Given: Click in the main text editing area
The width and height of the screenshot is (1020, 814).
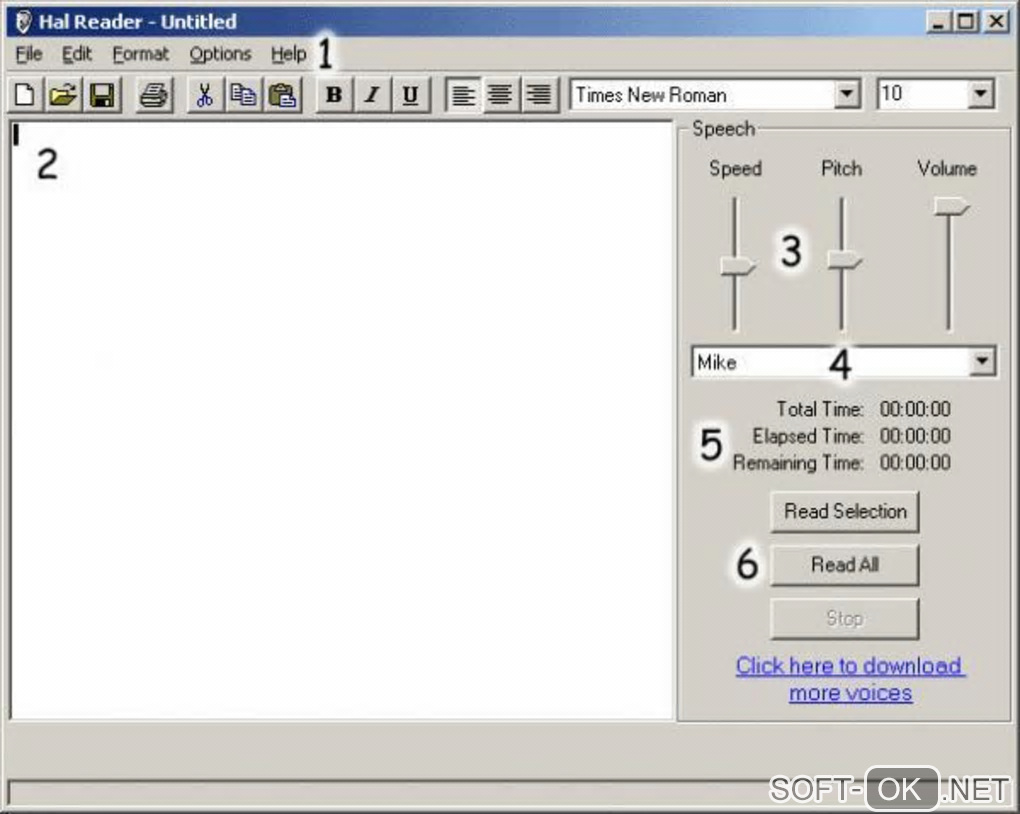Looking at the screenshot, I should (342, 420).
